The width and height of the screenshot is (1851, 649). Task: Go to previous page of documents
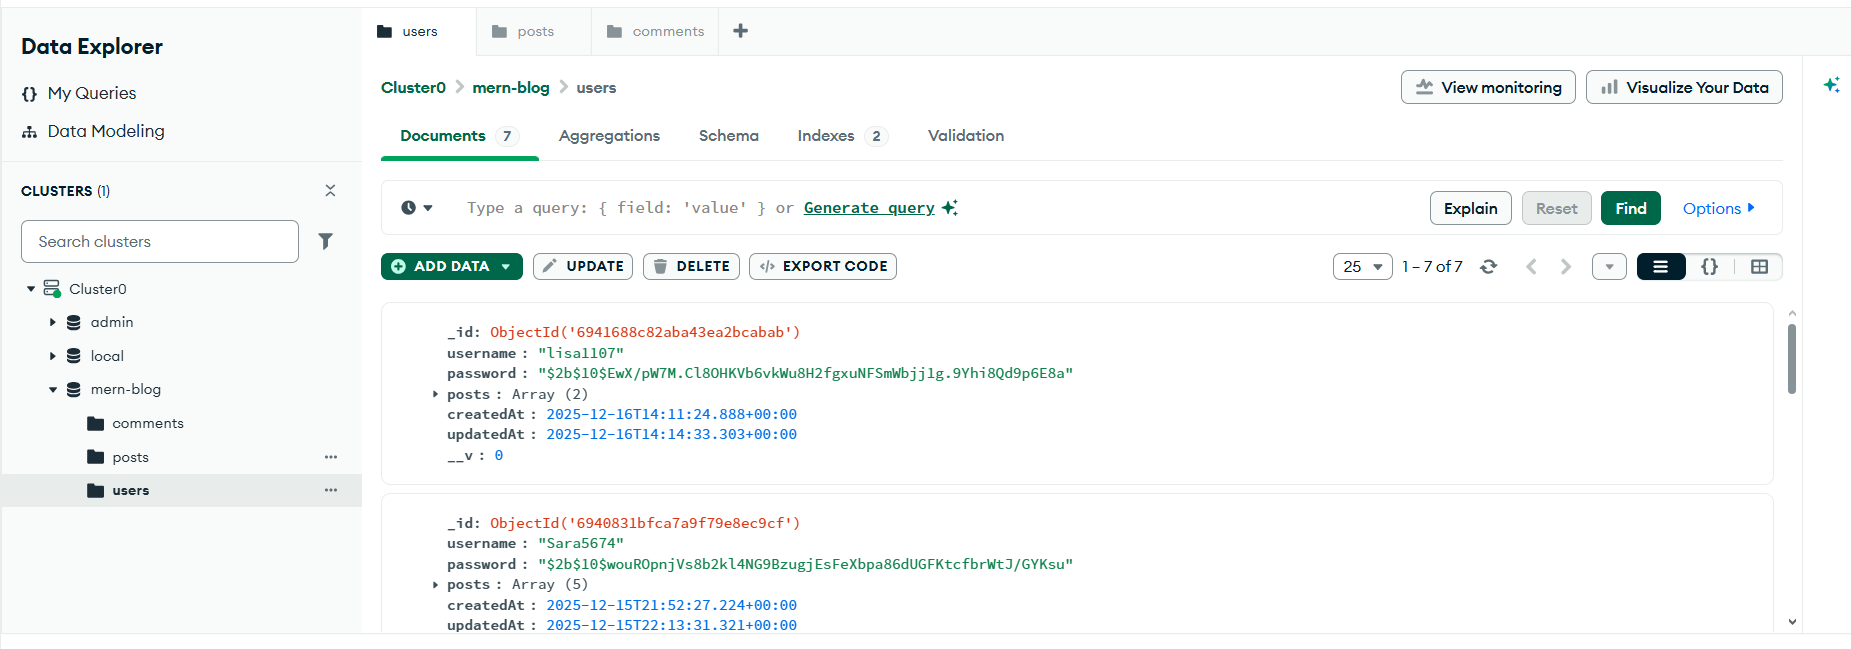(1531, 266)
